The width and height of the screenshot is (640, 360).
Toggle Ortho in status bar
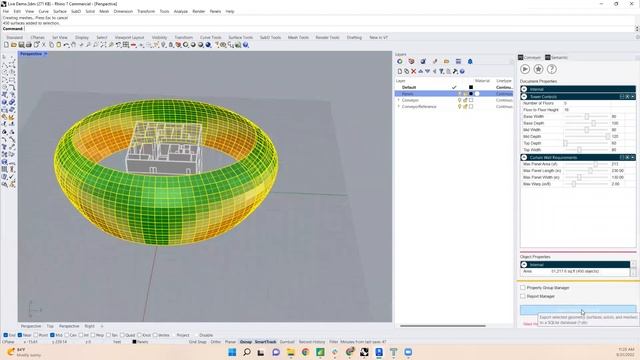(x=216, y=342)
